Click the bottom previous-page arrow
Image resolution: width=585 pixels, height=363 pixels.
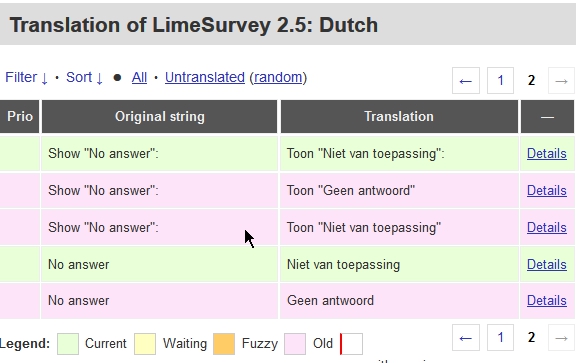[466, 338]
